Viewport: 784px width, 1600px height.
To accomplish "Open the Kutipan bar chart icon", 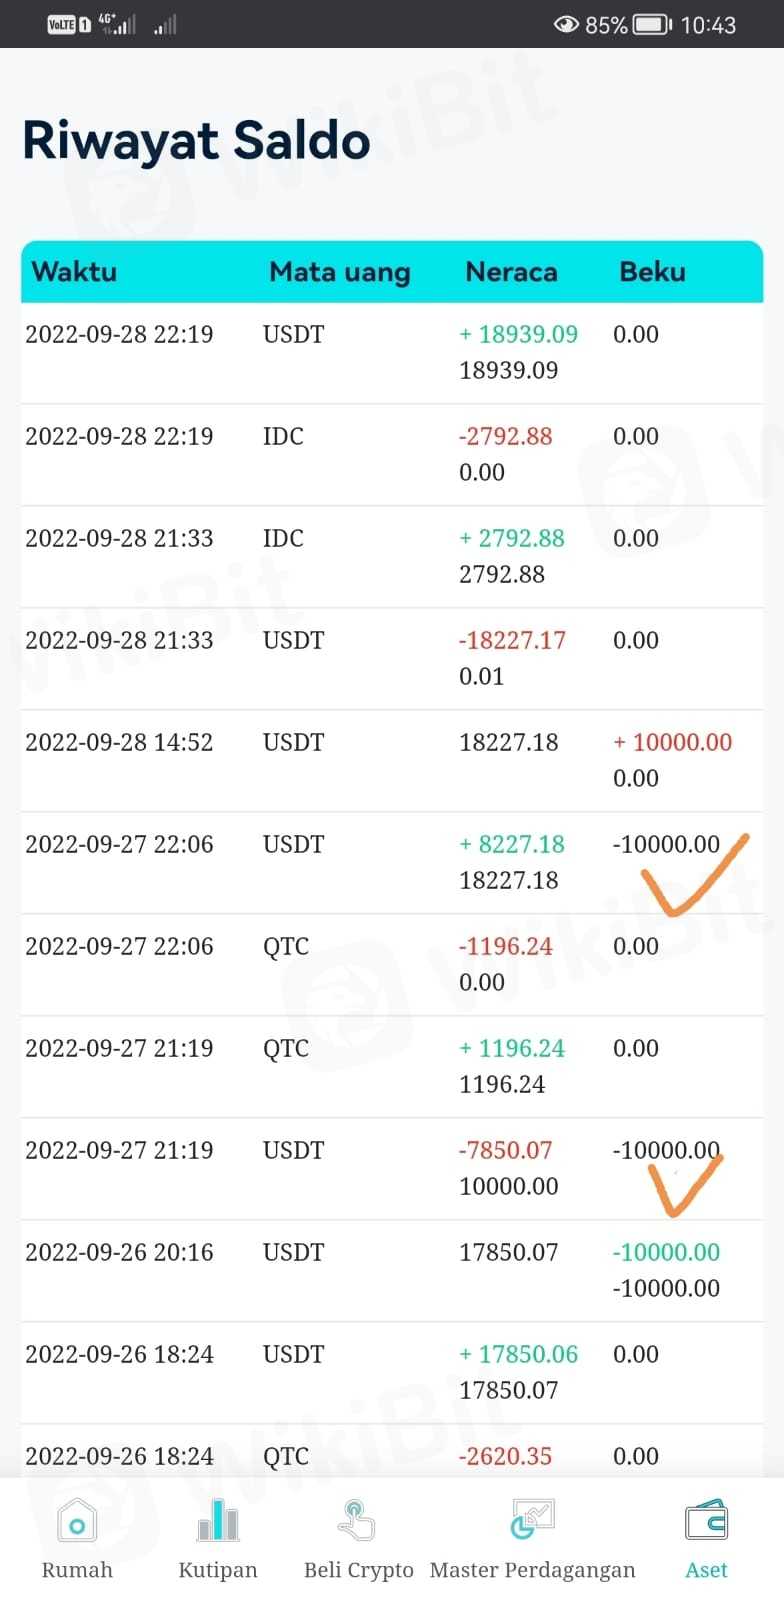I will [x=218, y=1522].
